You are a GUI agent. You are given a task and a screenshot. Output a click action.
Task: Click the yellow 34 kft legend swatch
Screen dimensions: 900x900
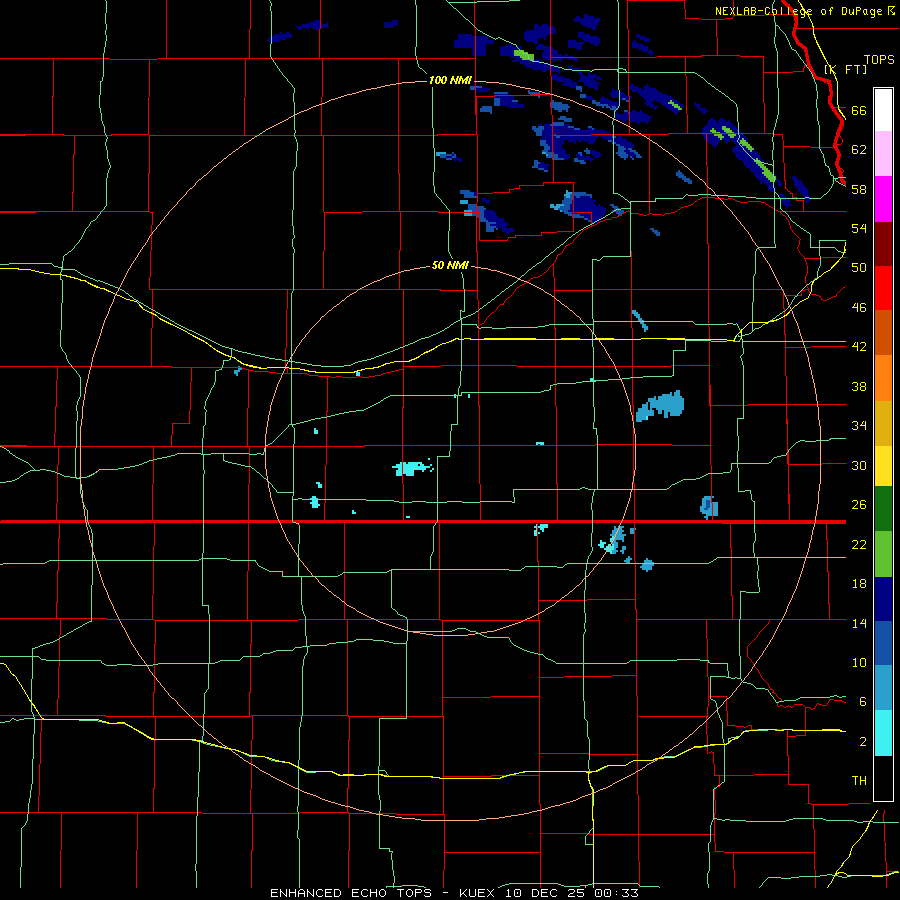coord(883,466)
